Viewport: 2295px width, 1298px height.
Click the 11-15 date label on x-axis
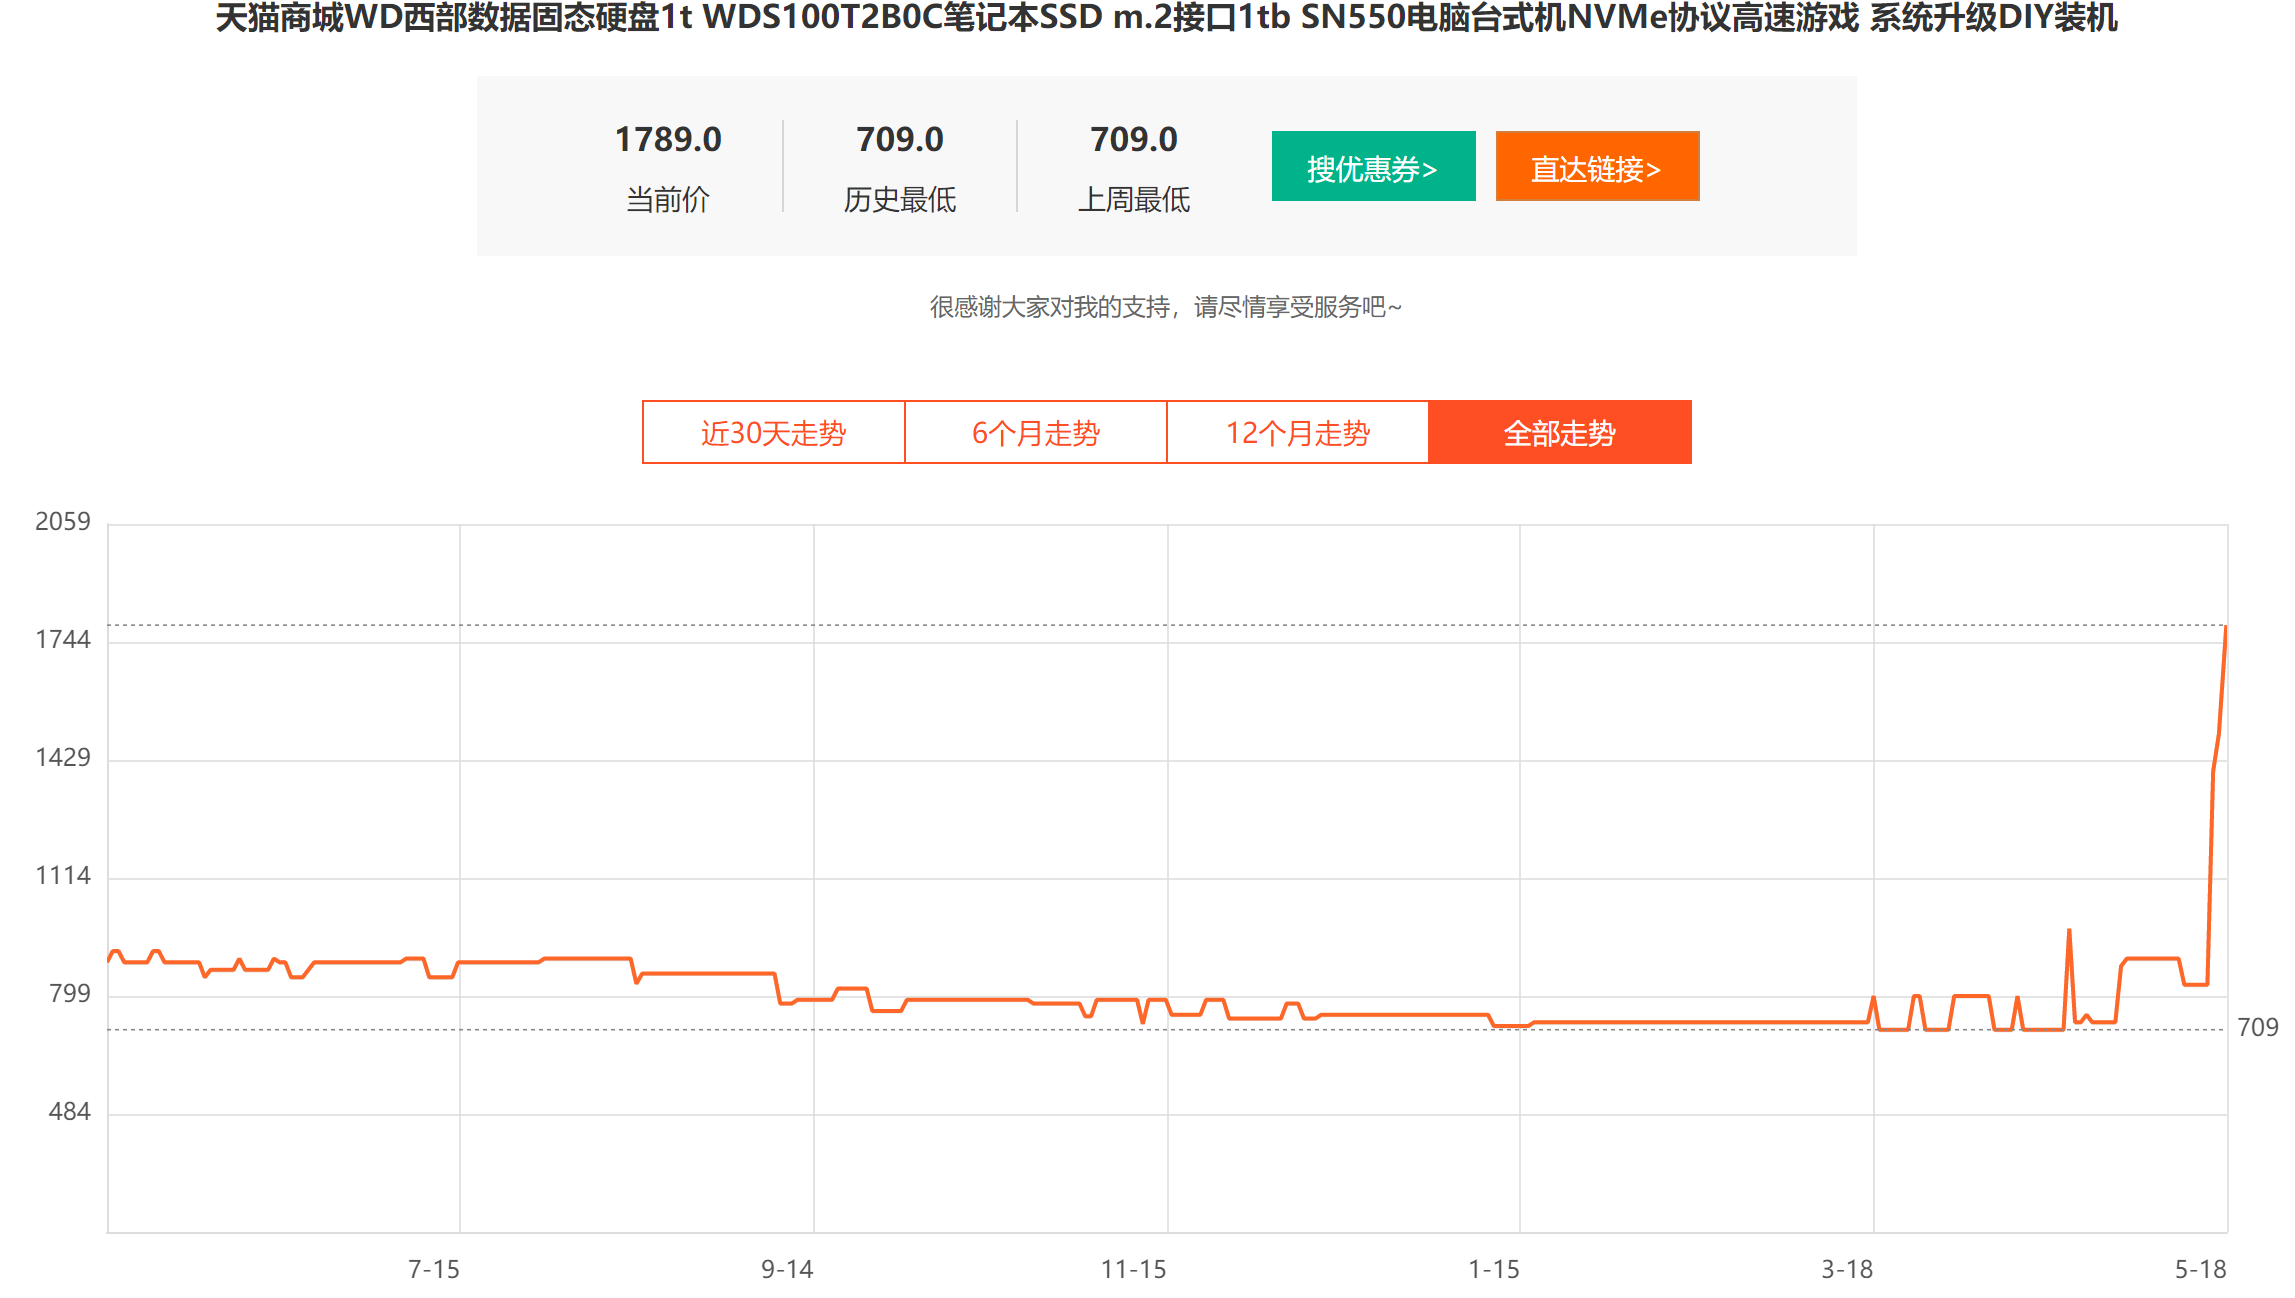pyautogui.click(x=1133, y=1269)
